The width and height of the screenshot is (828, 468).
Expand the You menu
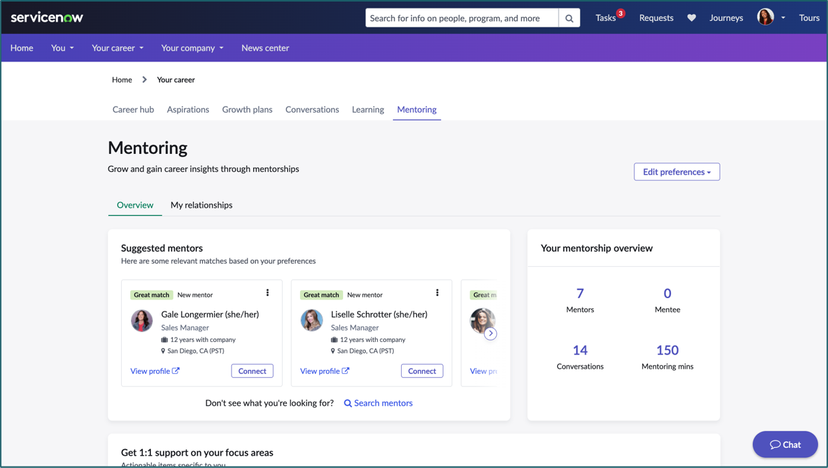(62, 48)
